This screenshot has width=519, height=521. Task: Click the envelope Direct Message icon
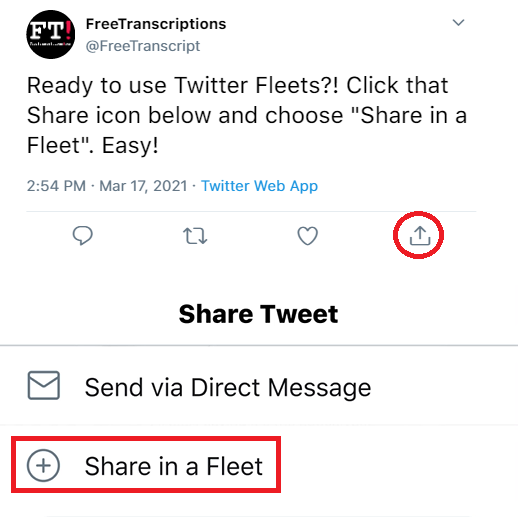(x=43, y=385)
